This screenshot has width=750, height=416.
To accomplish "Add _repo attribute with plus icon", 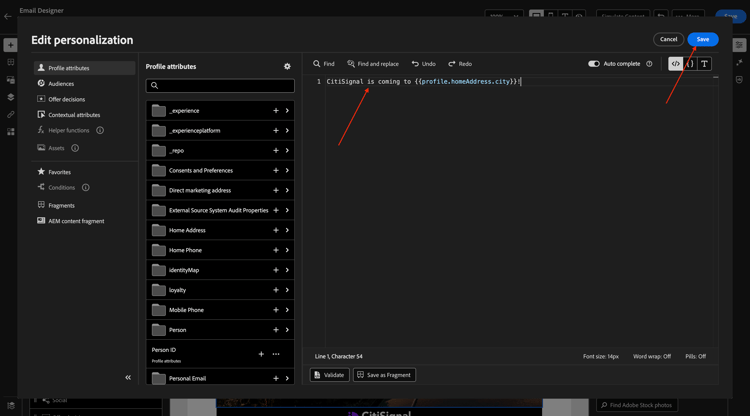I will point(276,151).
